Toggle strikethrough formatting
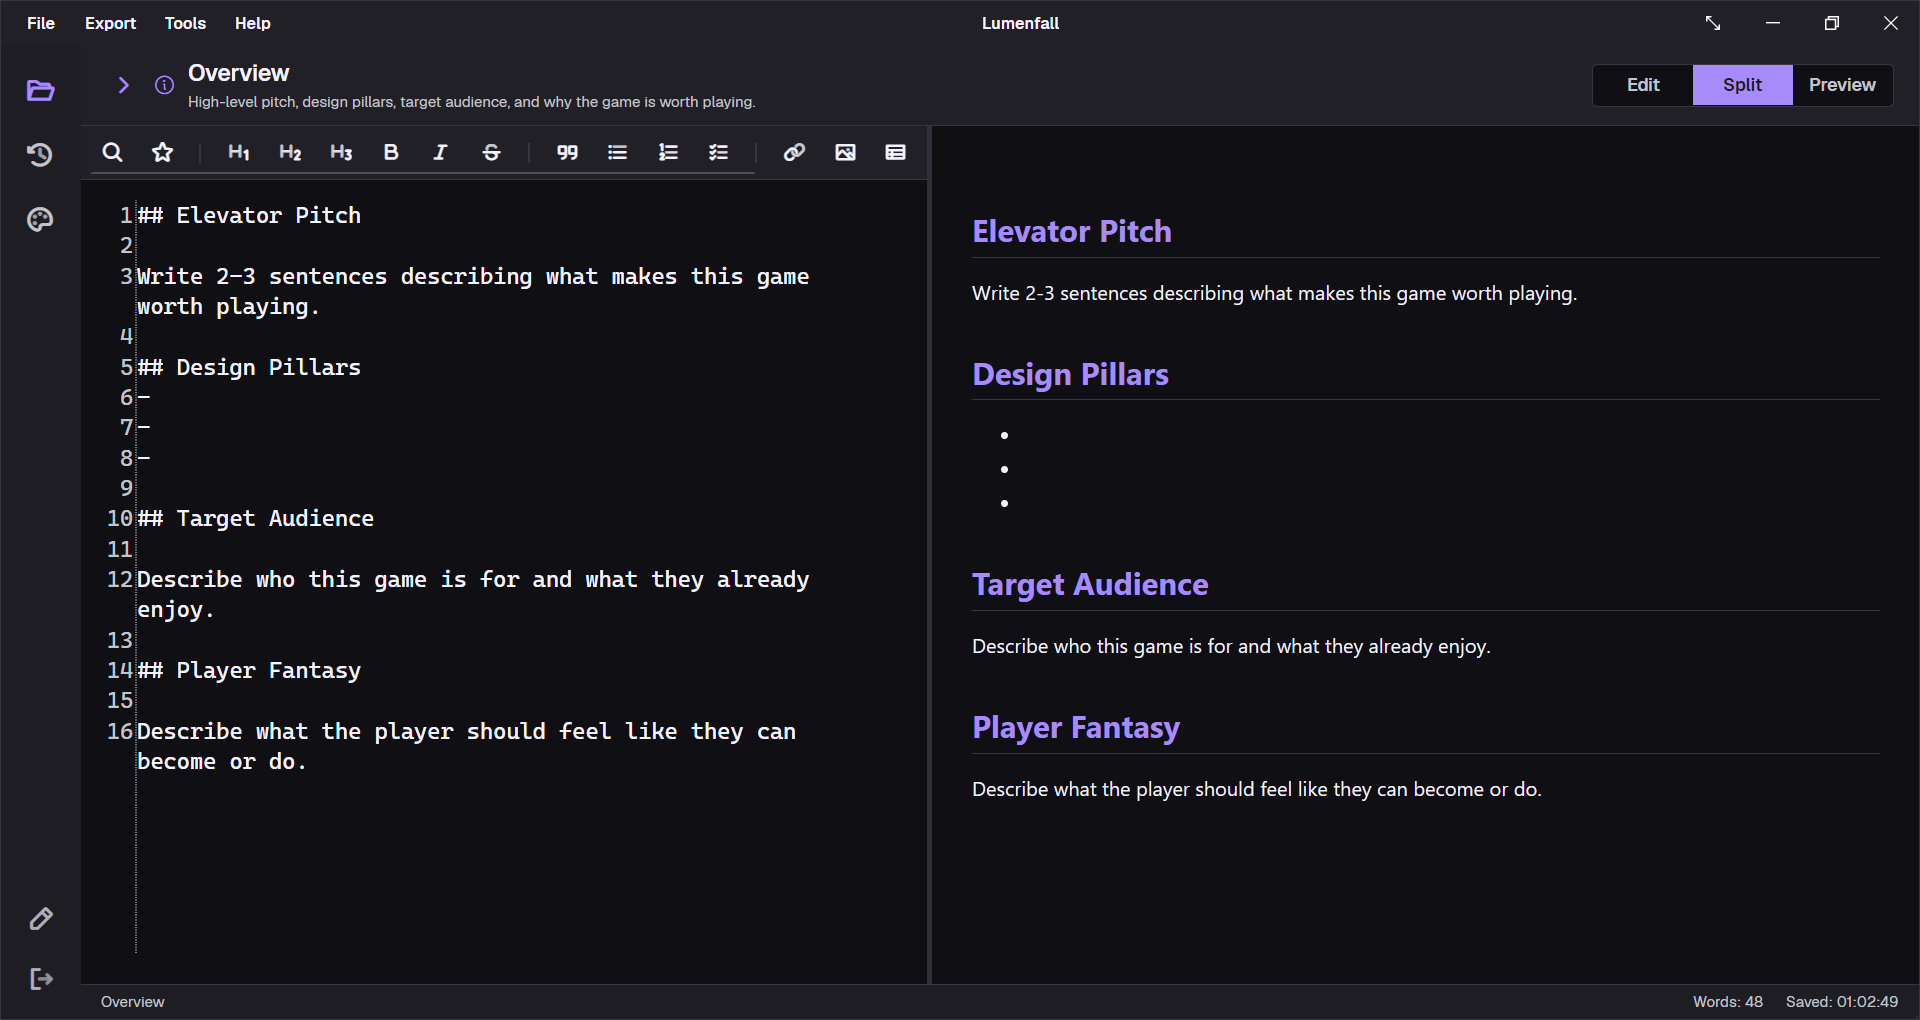This screenshot has height=1020, width=1920. coord(491,152)
